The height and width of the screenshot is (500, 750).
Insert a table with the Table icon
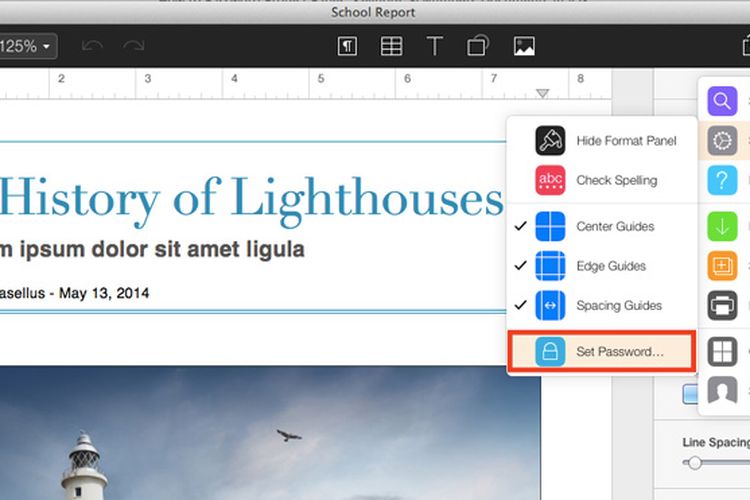pos(391,46)
